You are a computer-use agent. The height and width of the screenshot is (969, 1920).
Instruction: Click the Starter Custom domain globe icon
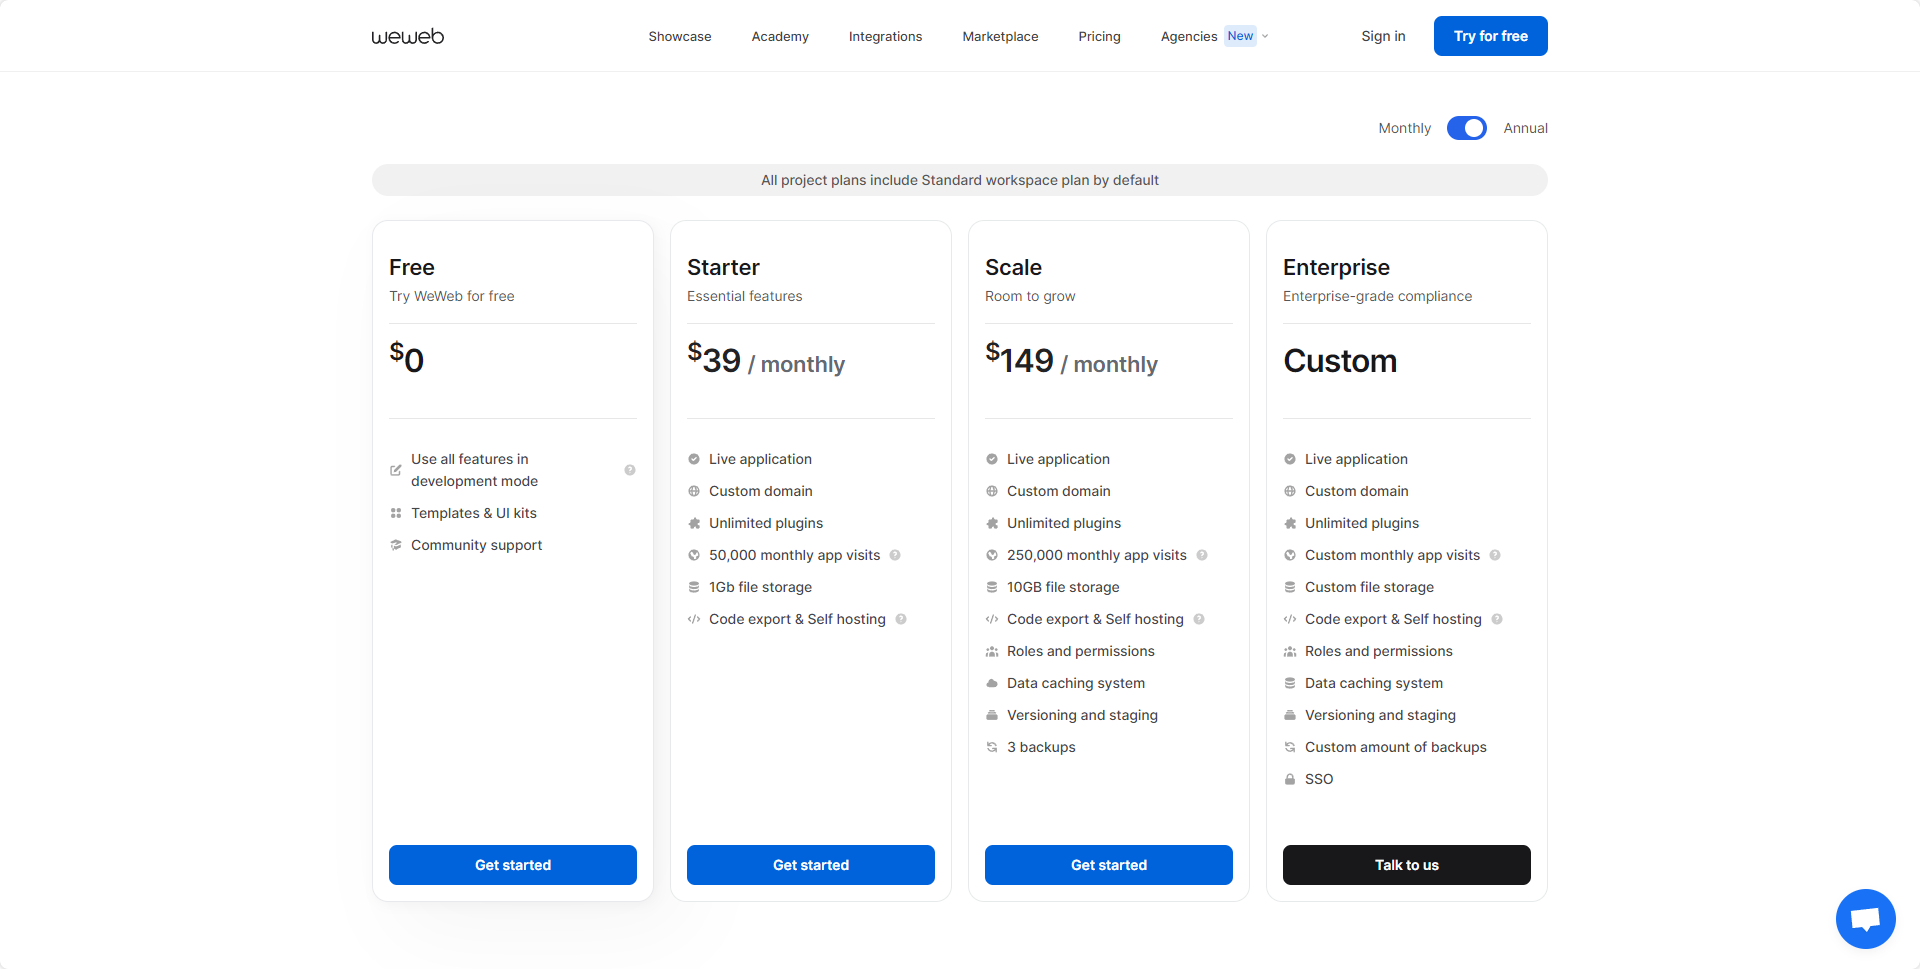tap(694, 491)
